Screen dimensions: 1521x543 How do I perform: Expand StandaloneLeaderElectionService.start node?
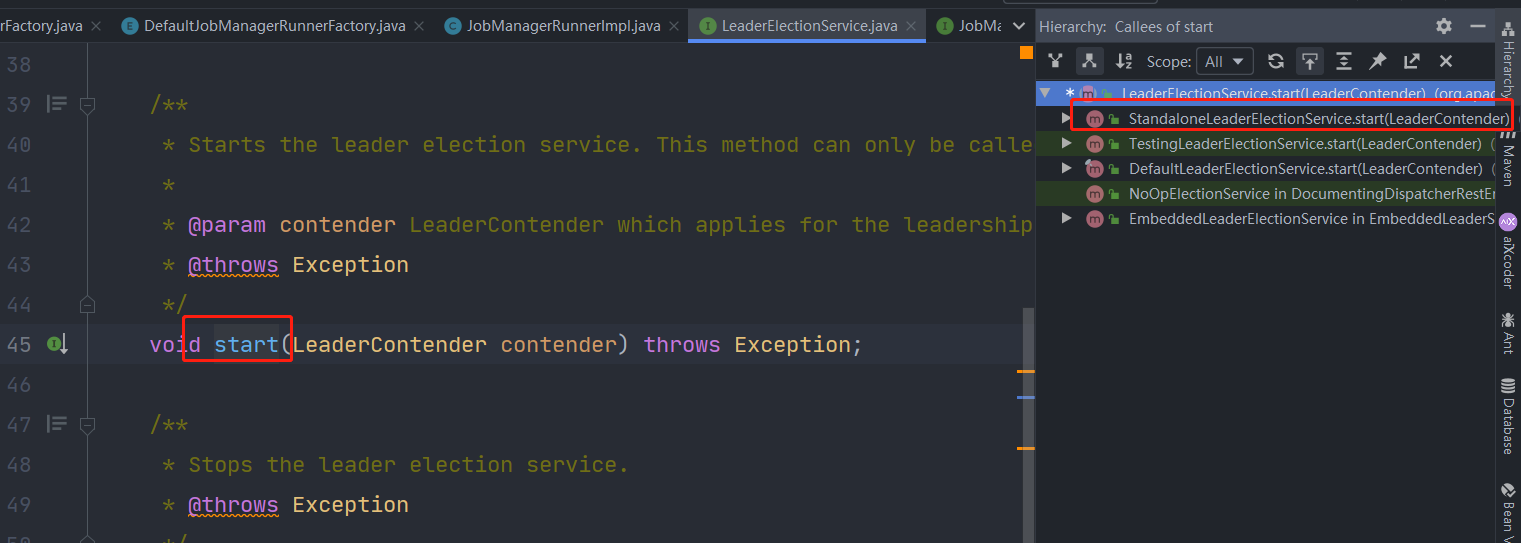1067,118
